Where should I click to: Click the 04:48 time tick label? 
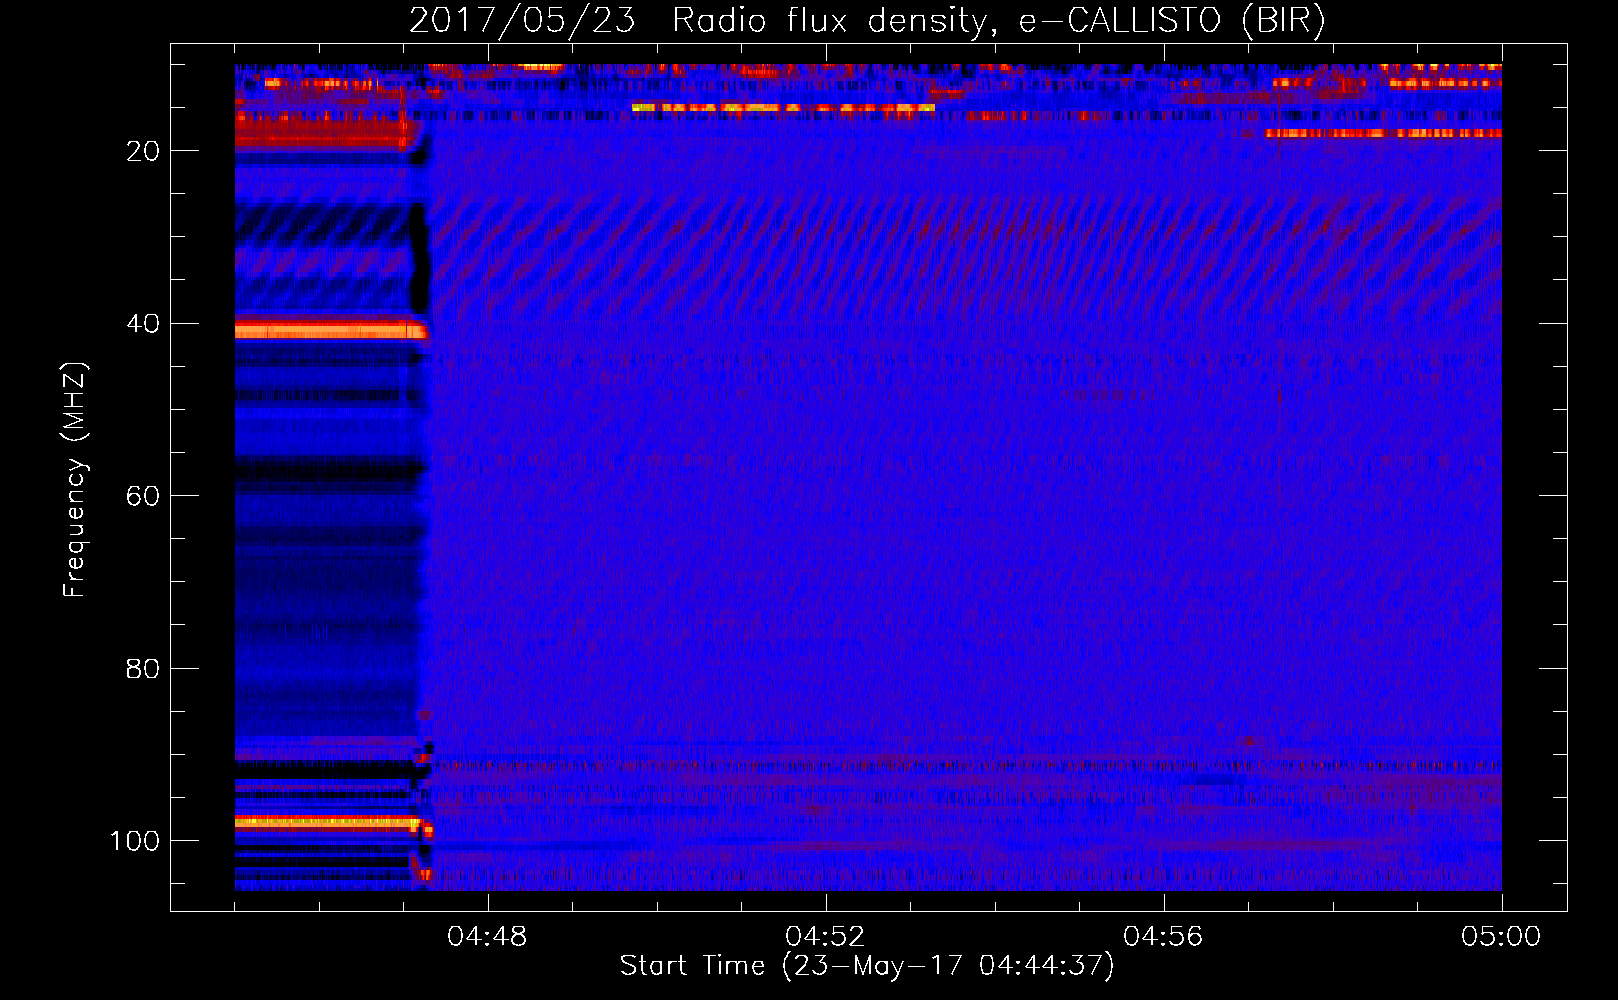[487, 937]
